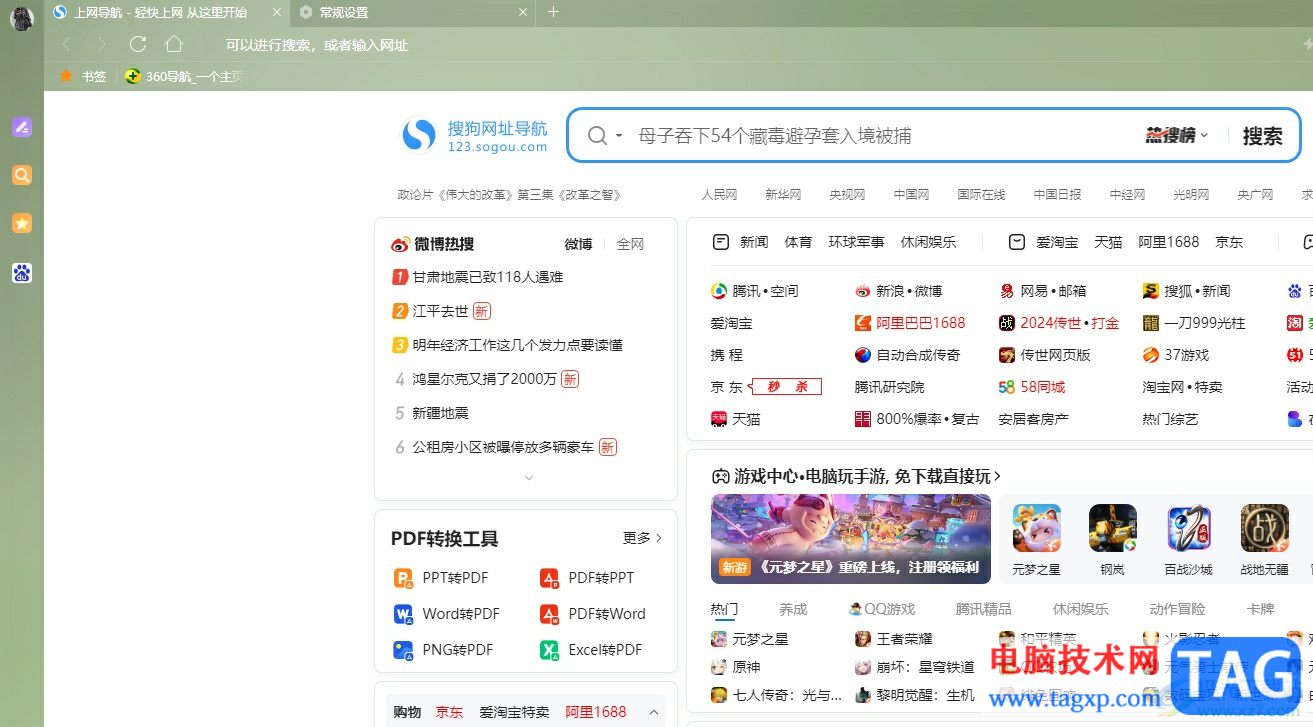1313x727 pixels.
Task: Switch hot search to 全网 tab
Action: (630, 244)
